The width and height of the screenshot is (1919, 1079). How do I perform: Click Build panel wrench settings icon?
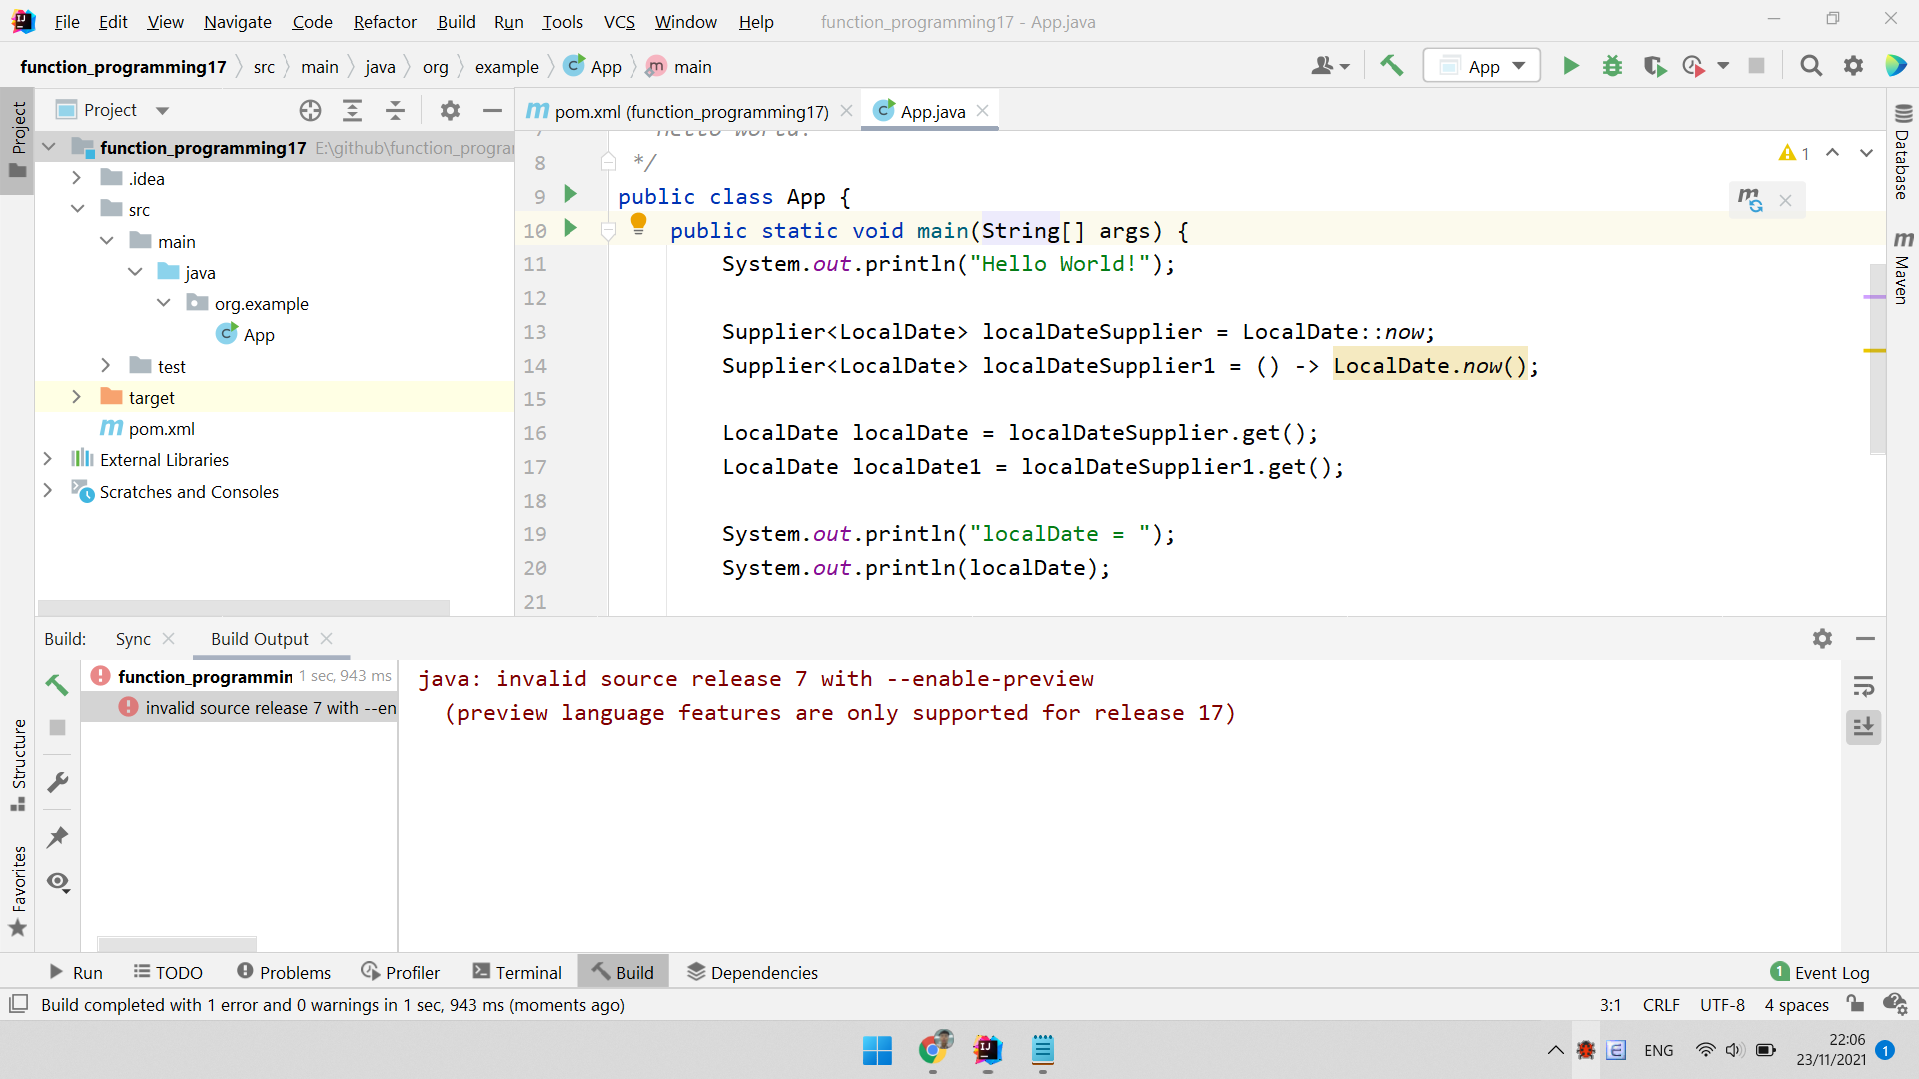pos(57,782)
